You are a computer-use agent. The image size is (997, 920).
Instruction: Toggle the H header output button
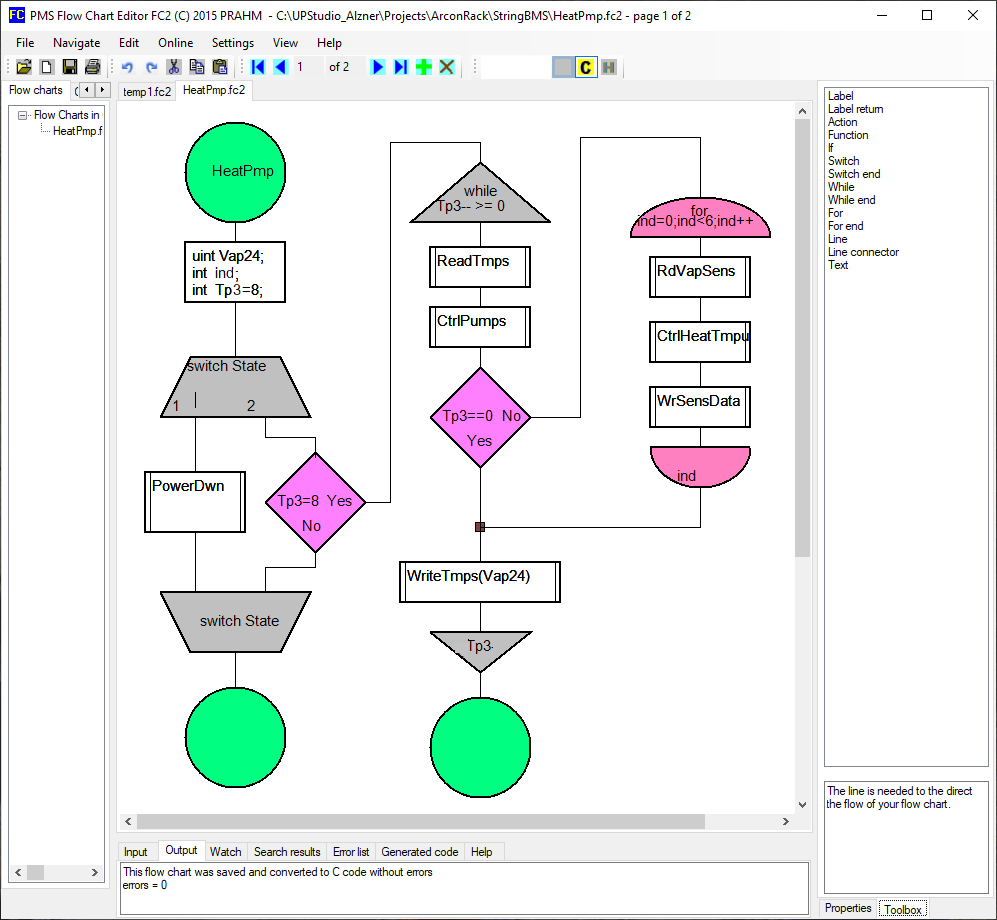607,66
